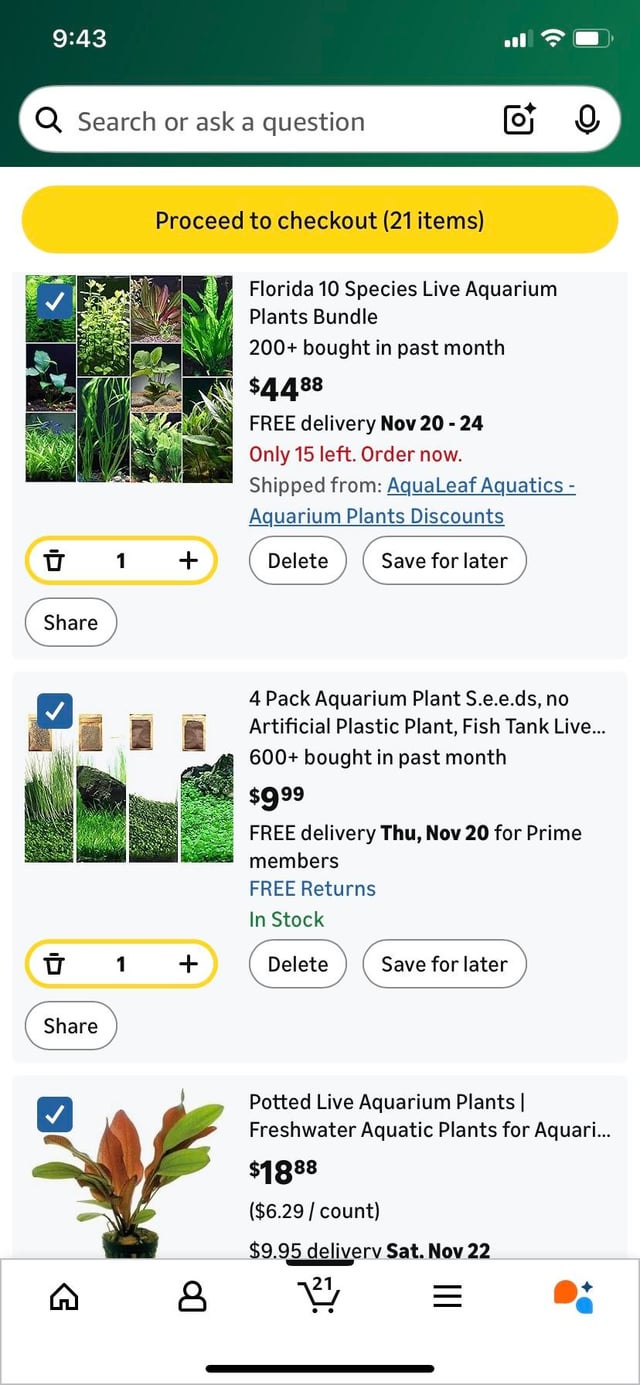
Task: Delete the 4 Pack Aquarium Seeds item
Action: [298, 964]
